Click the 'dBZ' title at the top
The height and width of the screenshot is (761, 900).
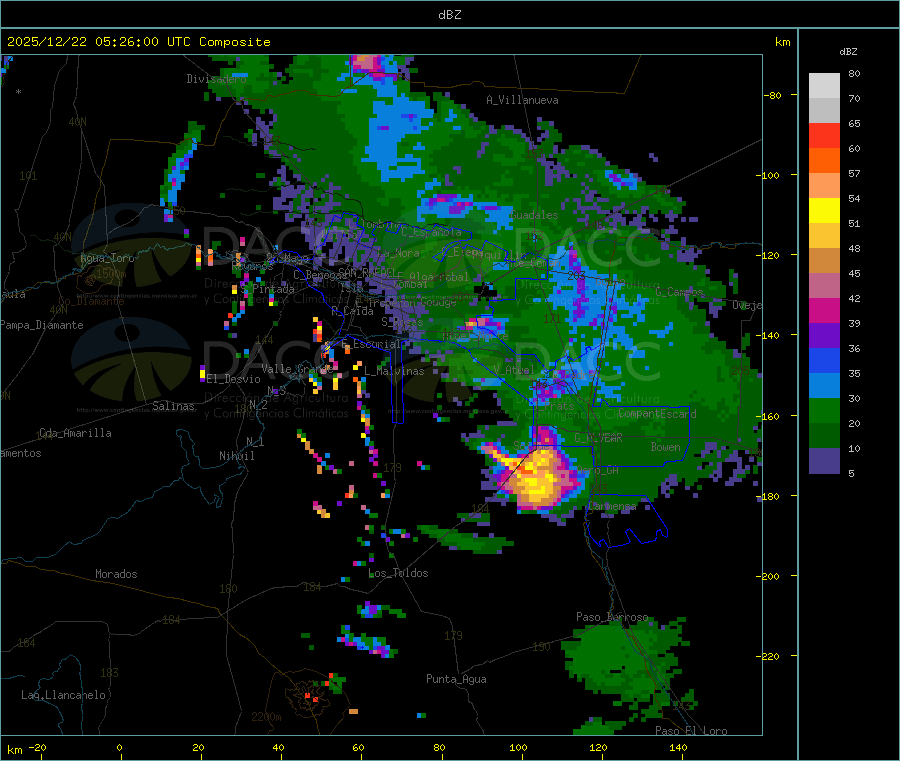pyautogui.click(x=449, y=15)
